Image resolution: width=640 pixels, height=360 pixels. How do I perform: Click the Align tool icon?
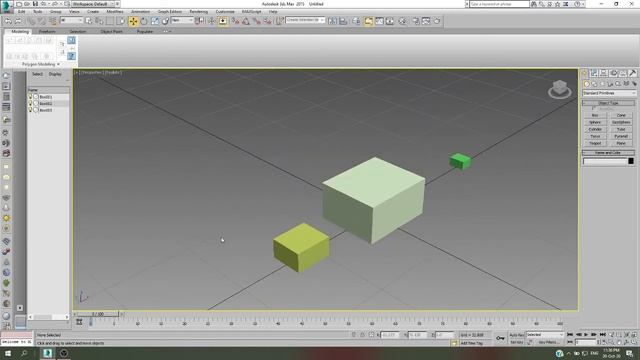(343, 21)
